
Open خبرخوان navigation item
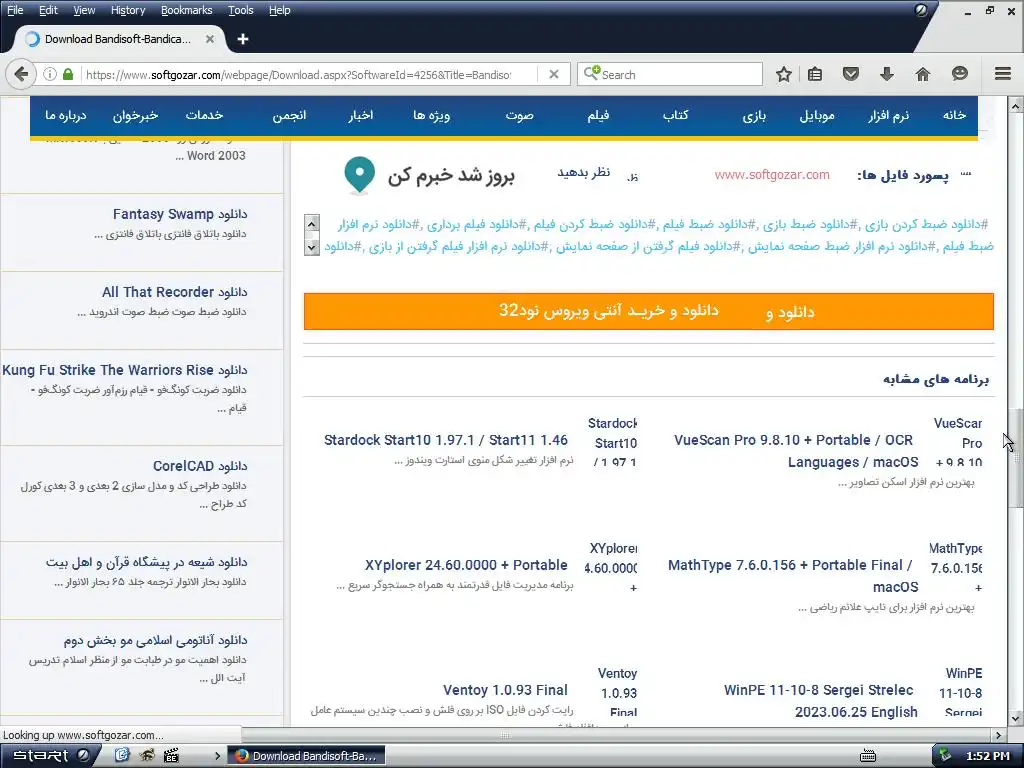pos(135,116)
